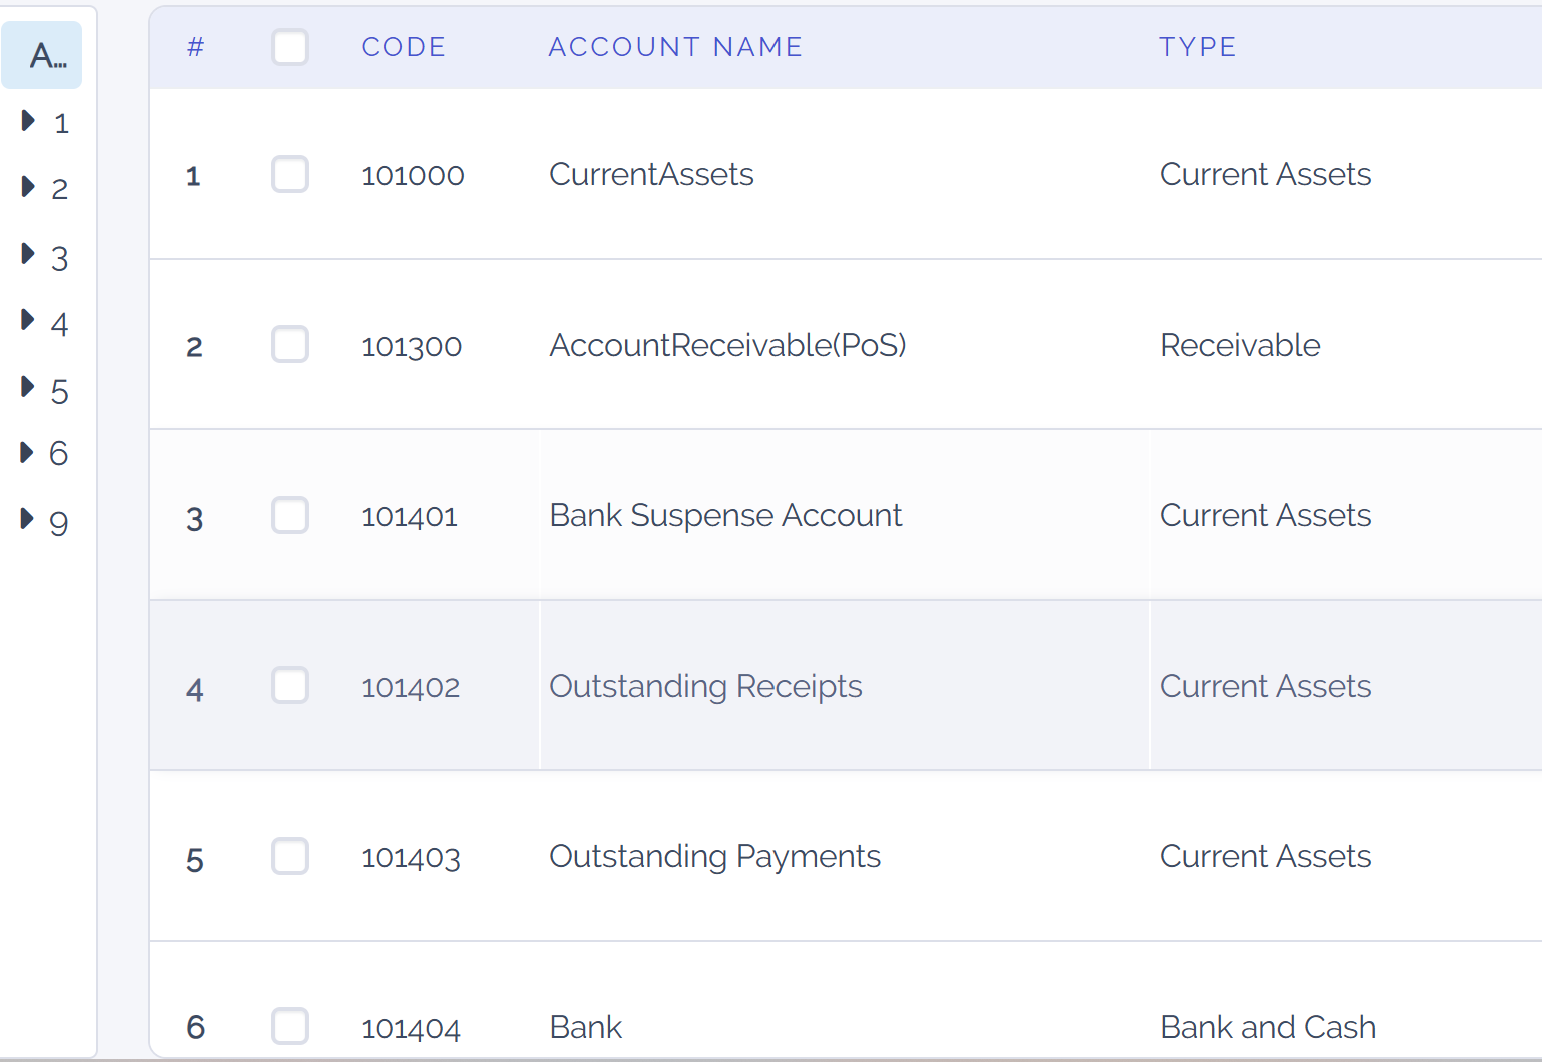Open the Outstanding Payments account record
Screen dimensions: 1542x1062
pos(714,856)
